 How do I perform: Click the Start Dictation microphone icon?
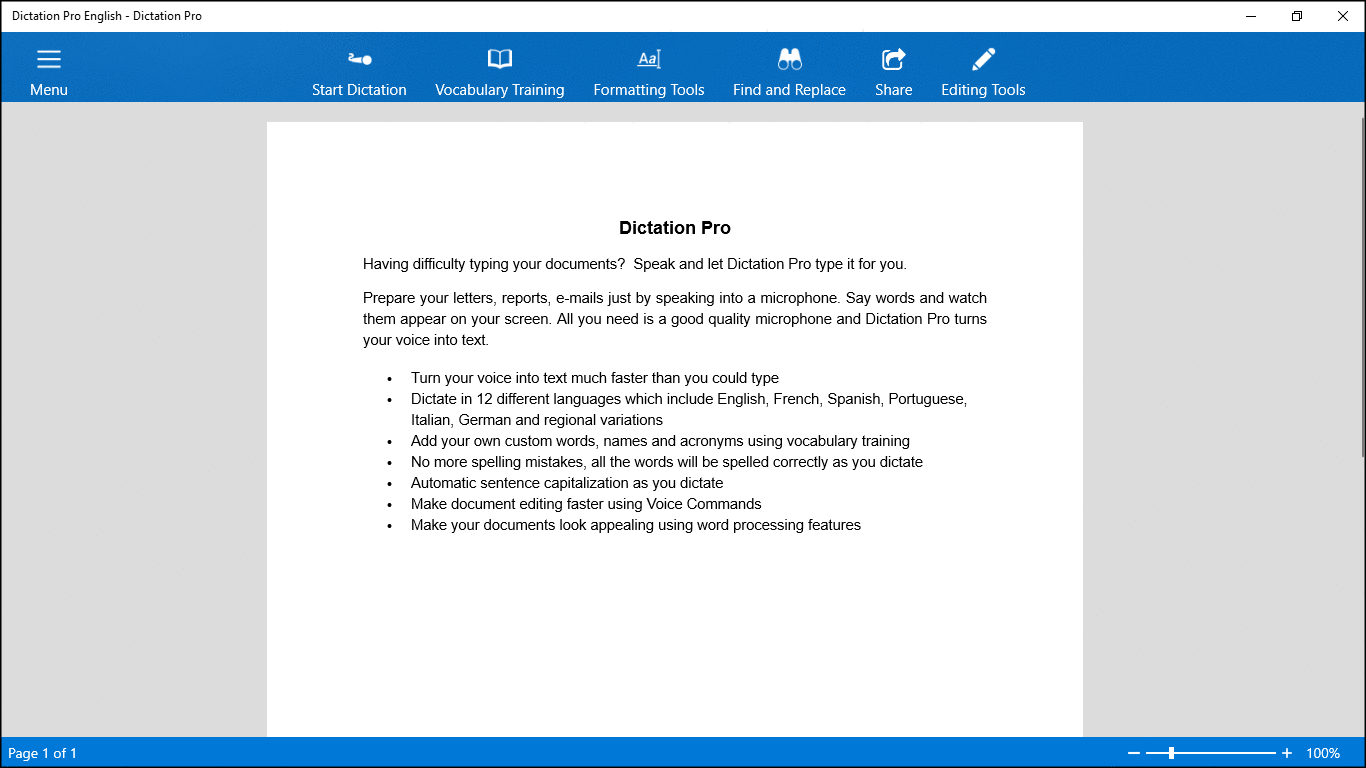(359, 59)
